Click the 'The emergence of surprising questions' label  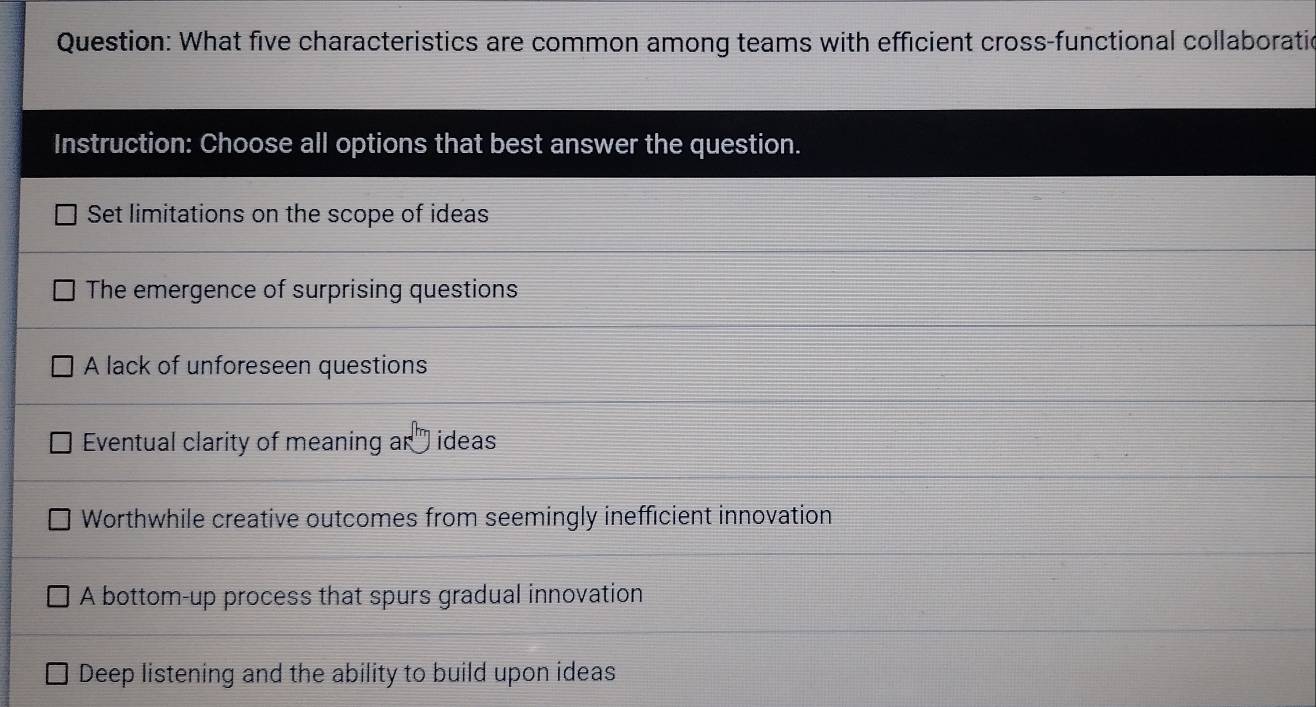(x=302, y=290)
